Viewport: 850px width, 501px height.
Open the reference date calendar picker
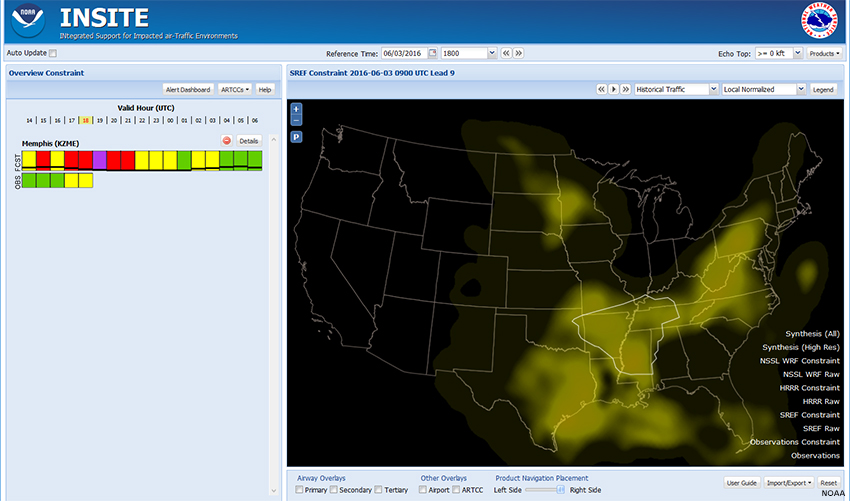[433, 53]
